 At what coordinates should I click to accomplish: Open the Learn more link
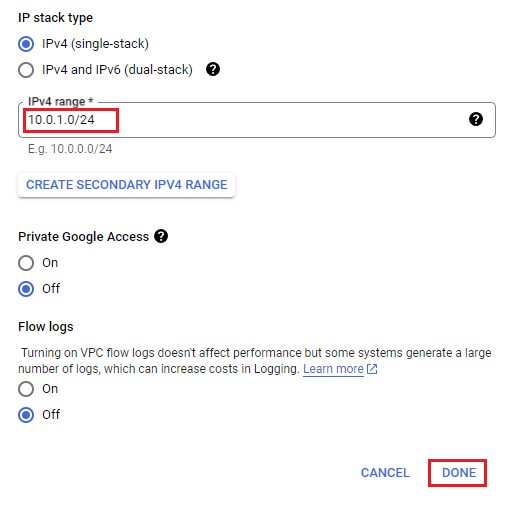333,369
